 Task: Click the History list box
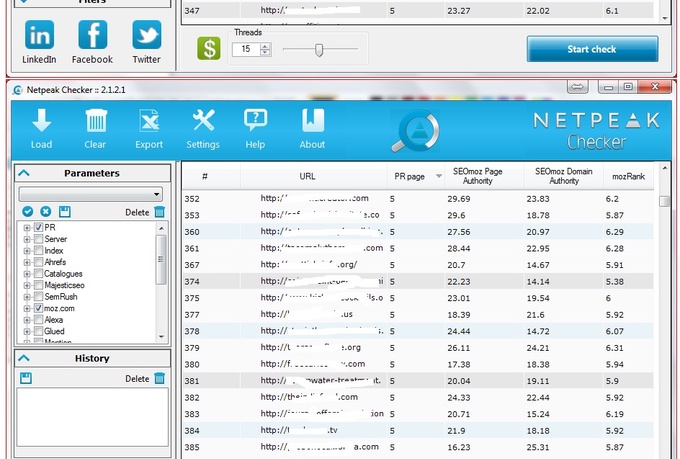tap(92, 417)
